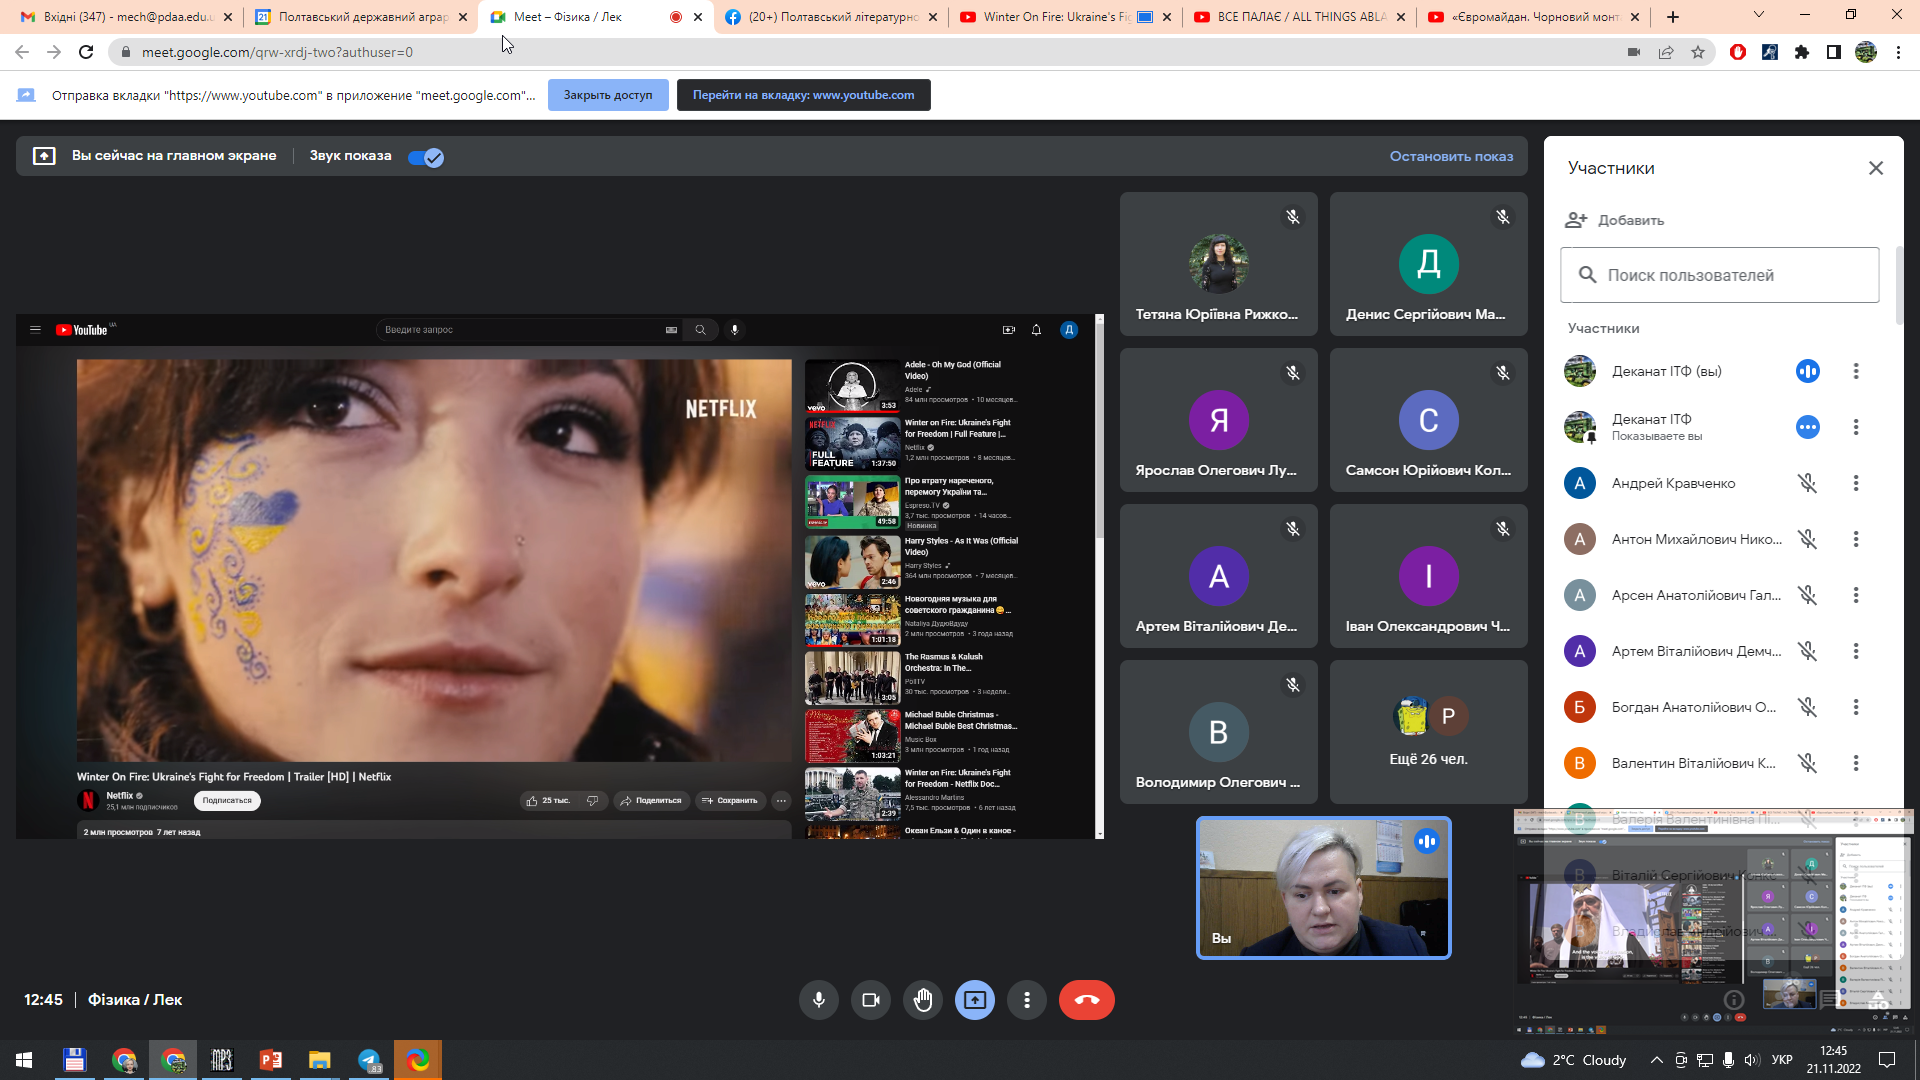Image resolution: width=1920 pixels, height=1080 pixels.
Task: Open a new browser tab
Action: click(1673, 17)
